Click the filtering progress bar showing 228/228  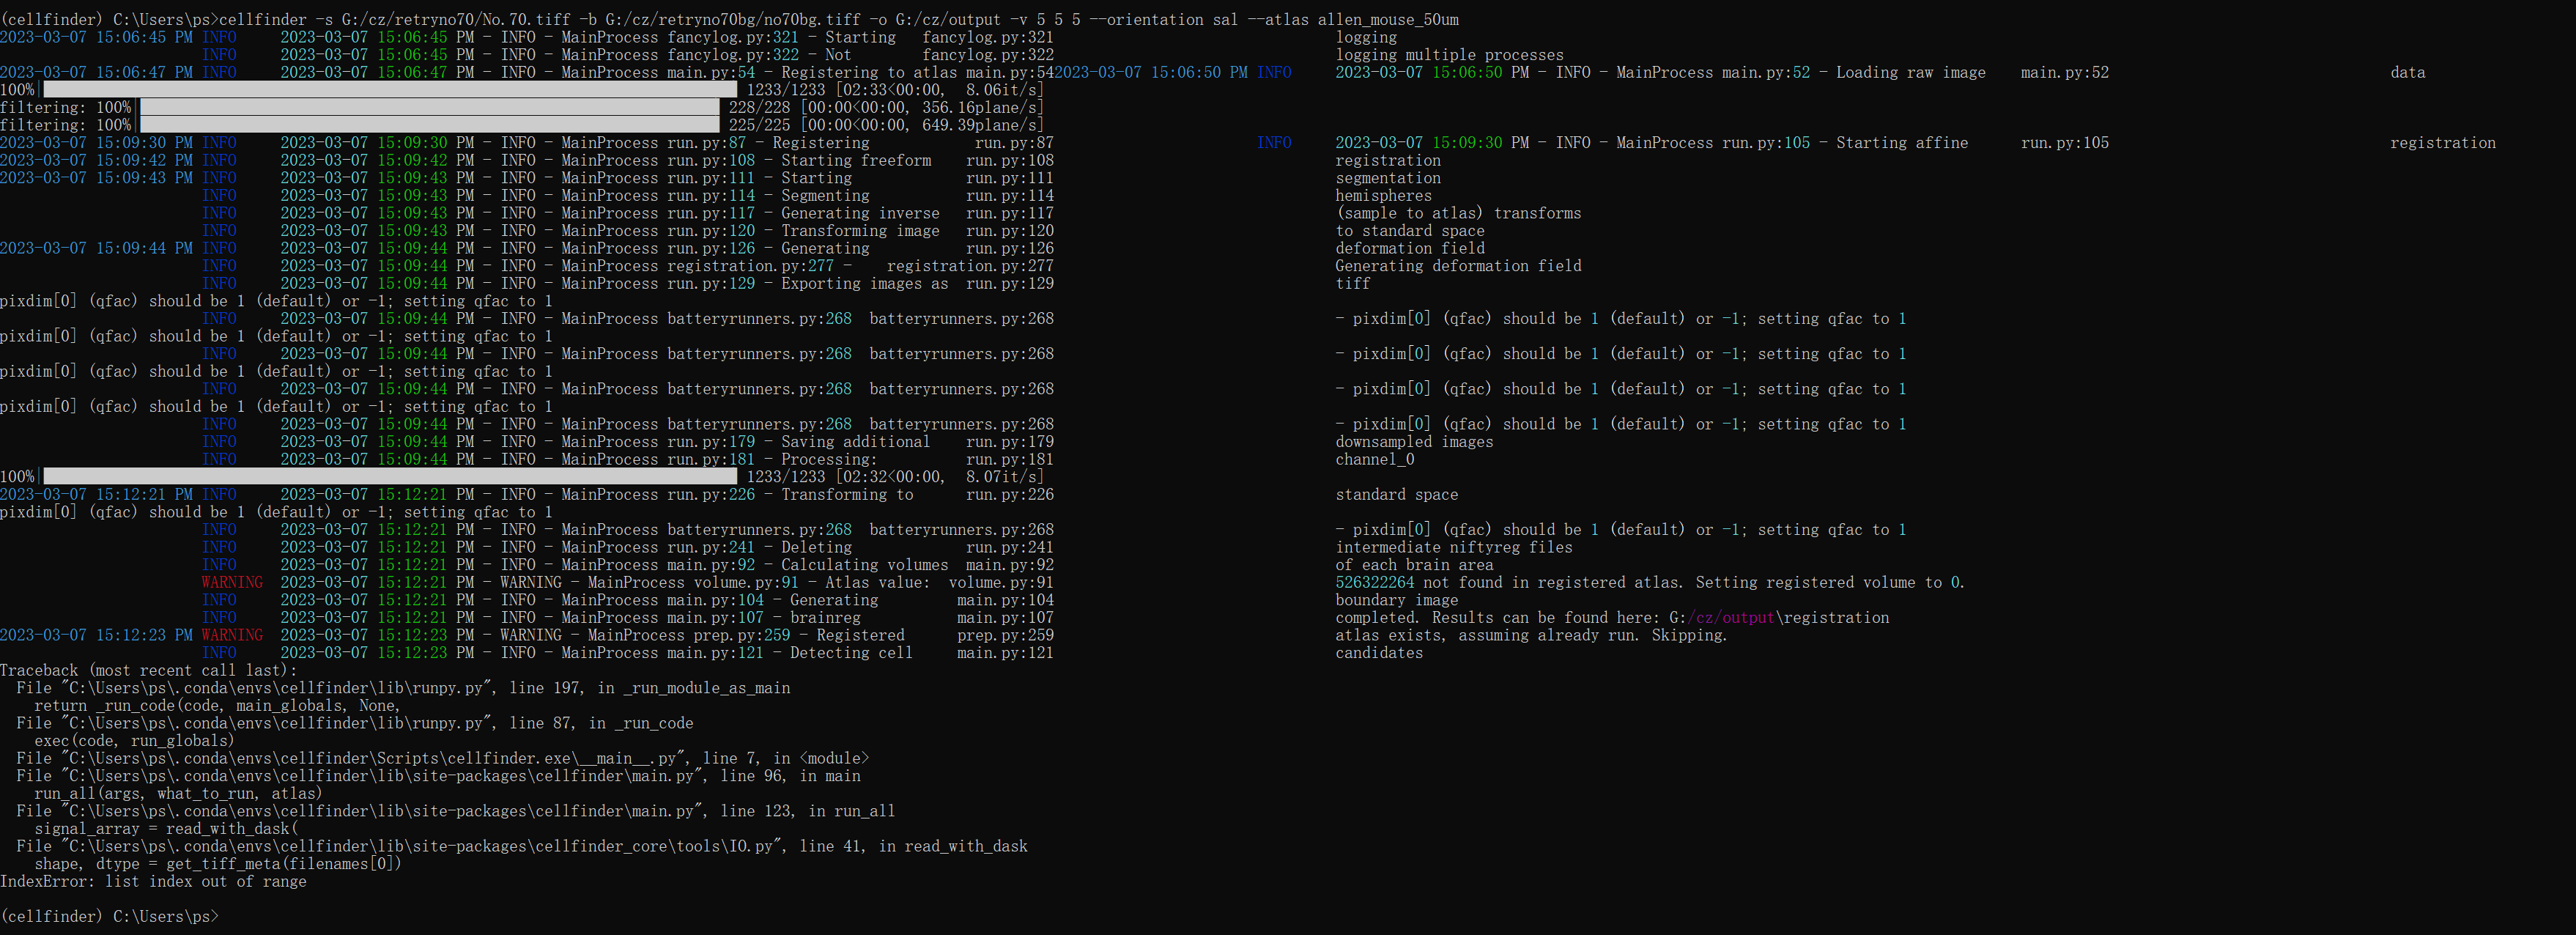[x=430, y=107]
